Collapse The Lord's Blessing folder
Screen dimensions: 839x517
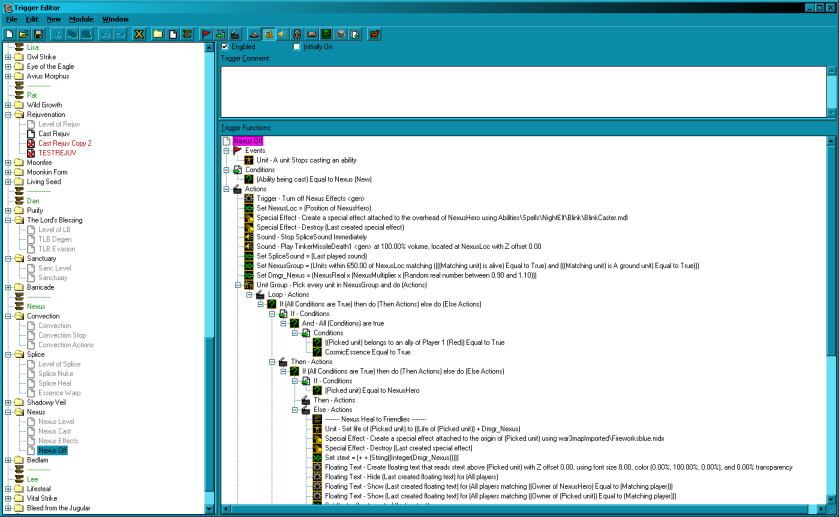8,220
